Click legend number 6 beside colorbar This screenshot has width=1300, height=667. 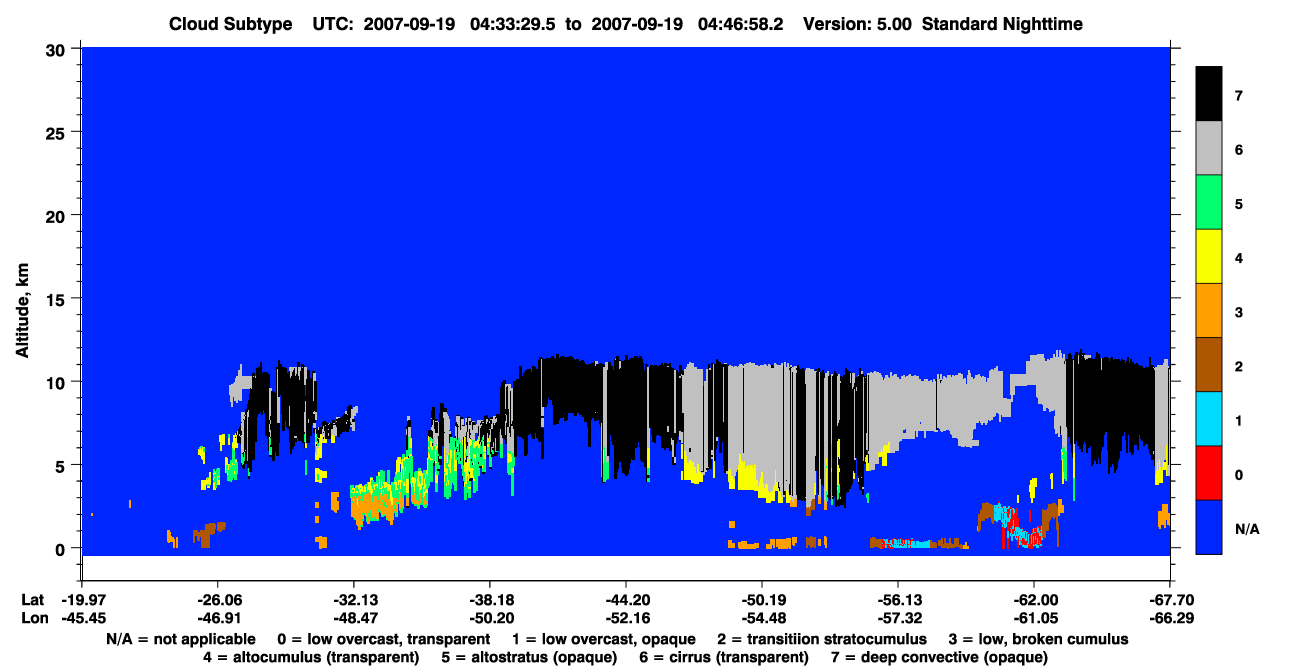coord(1238,150)
